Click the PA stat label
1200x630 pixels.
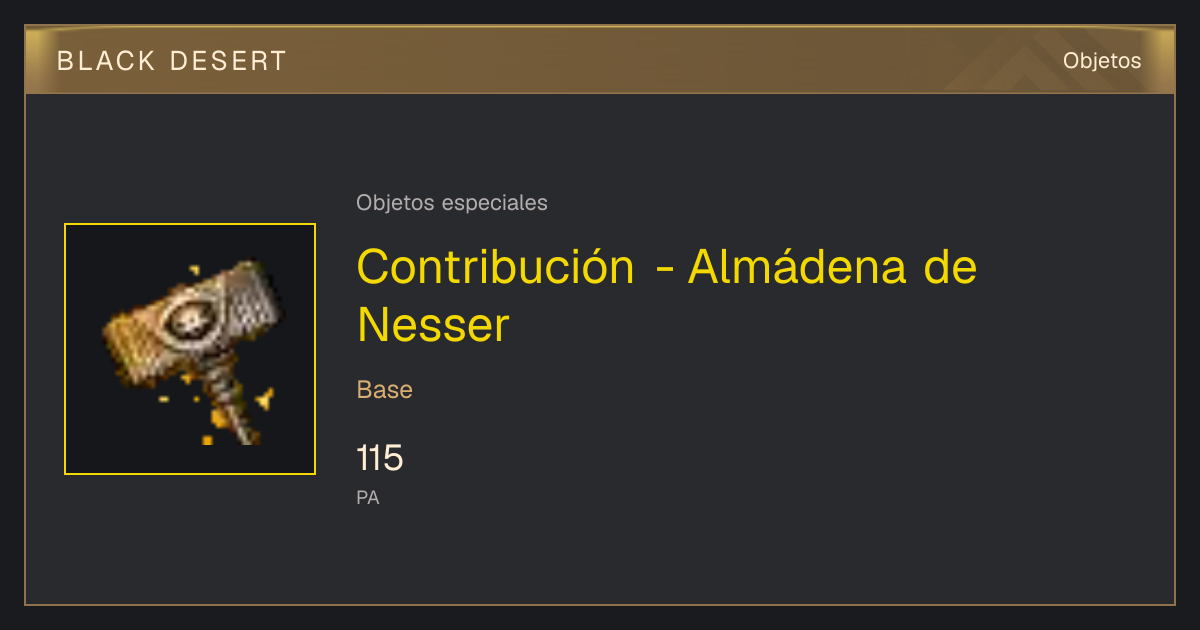368,497
